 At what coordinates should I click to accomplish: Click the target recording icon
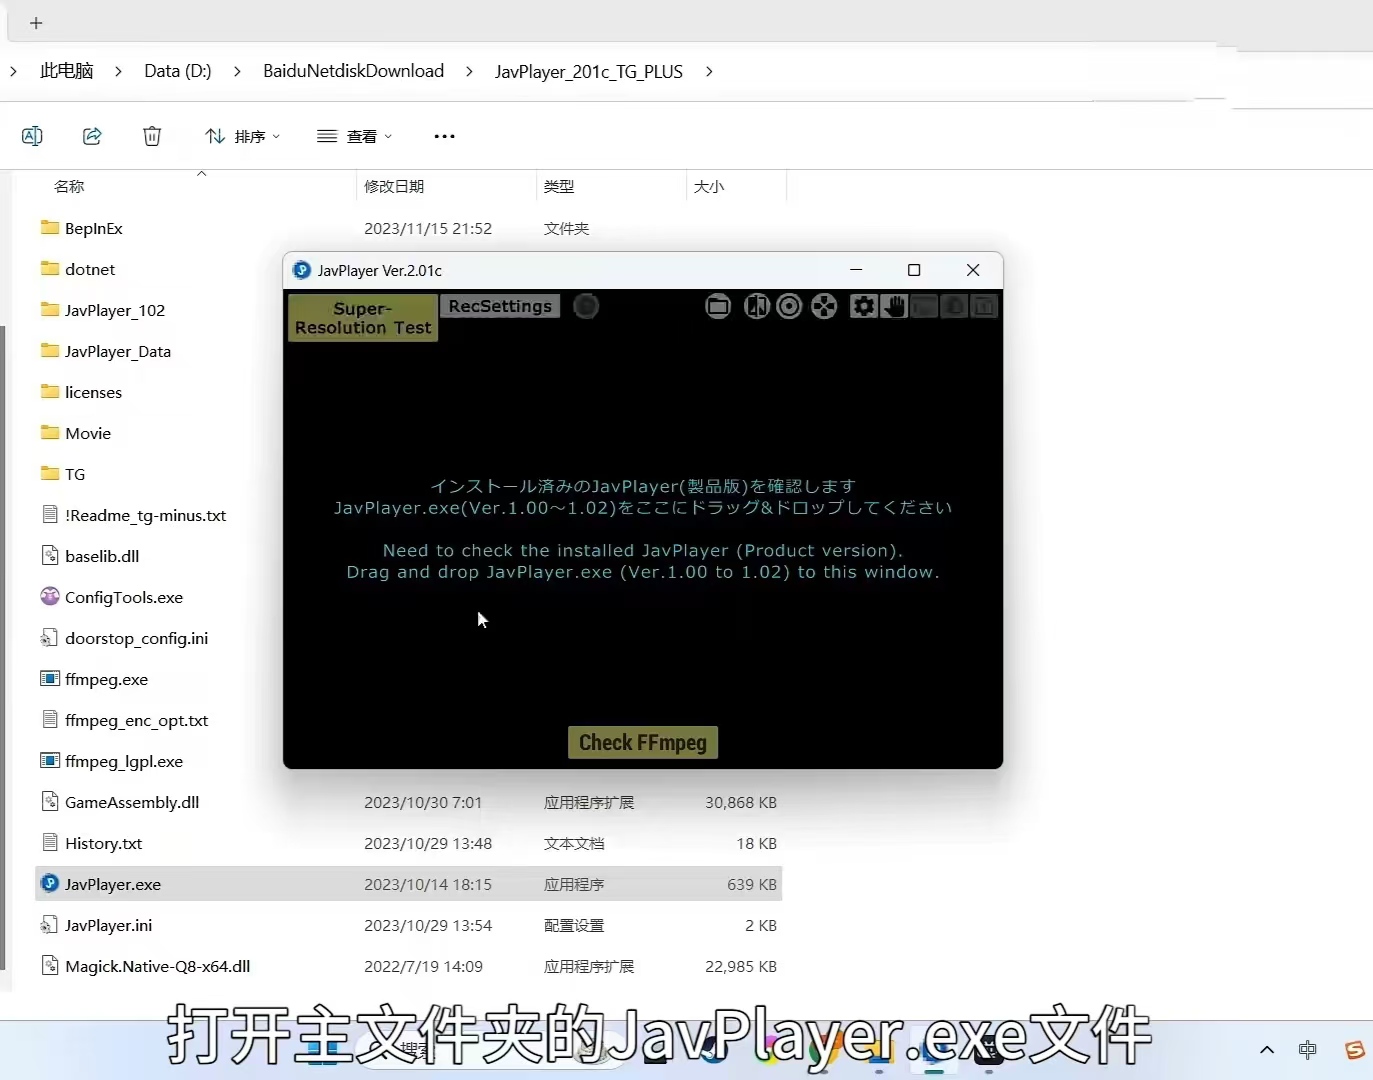[x=789, y=306]
